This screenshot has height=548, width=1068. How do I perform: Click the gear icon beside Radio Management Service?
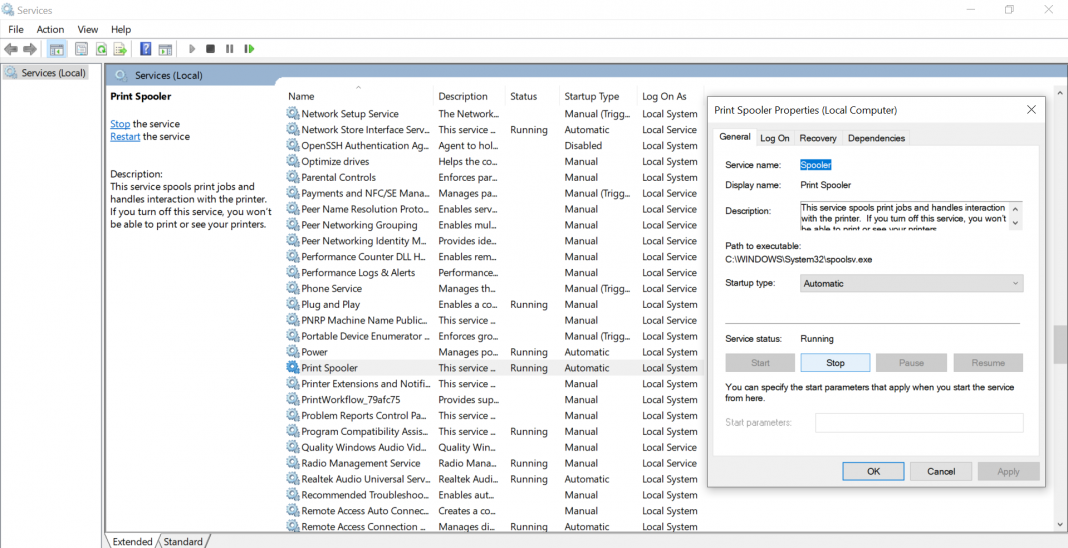pyautogui.click(x=293, y=463)
